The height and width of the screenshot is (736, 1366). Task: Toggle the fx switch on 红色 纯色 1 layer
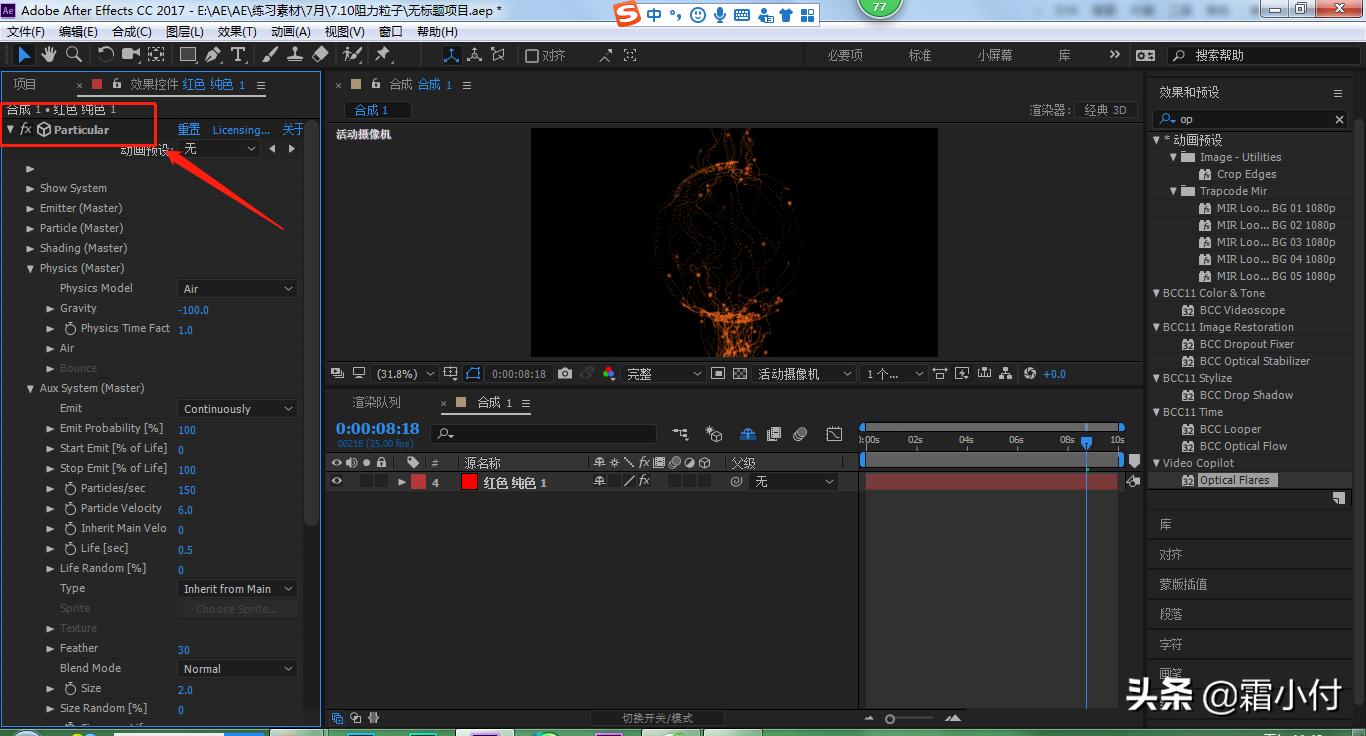pos(644,482)
